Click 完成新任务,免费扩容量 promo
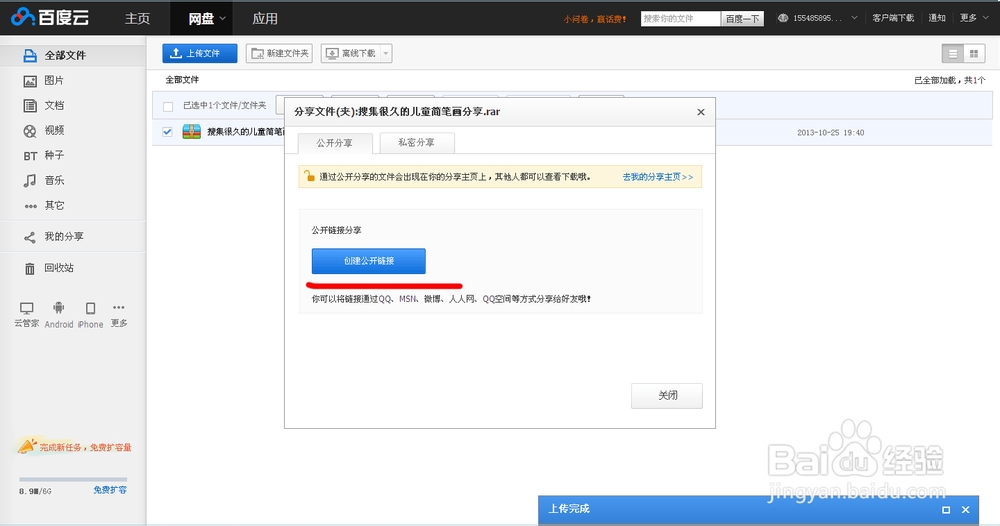The height and width of the screenshot is (526, 1000). [75, 447]
